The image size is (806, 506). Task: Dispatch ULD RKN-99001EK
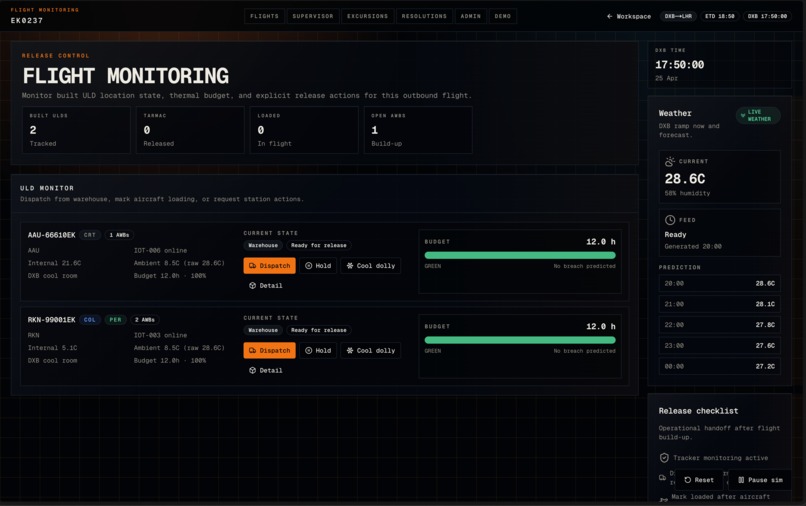[269, 351]
